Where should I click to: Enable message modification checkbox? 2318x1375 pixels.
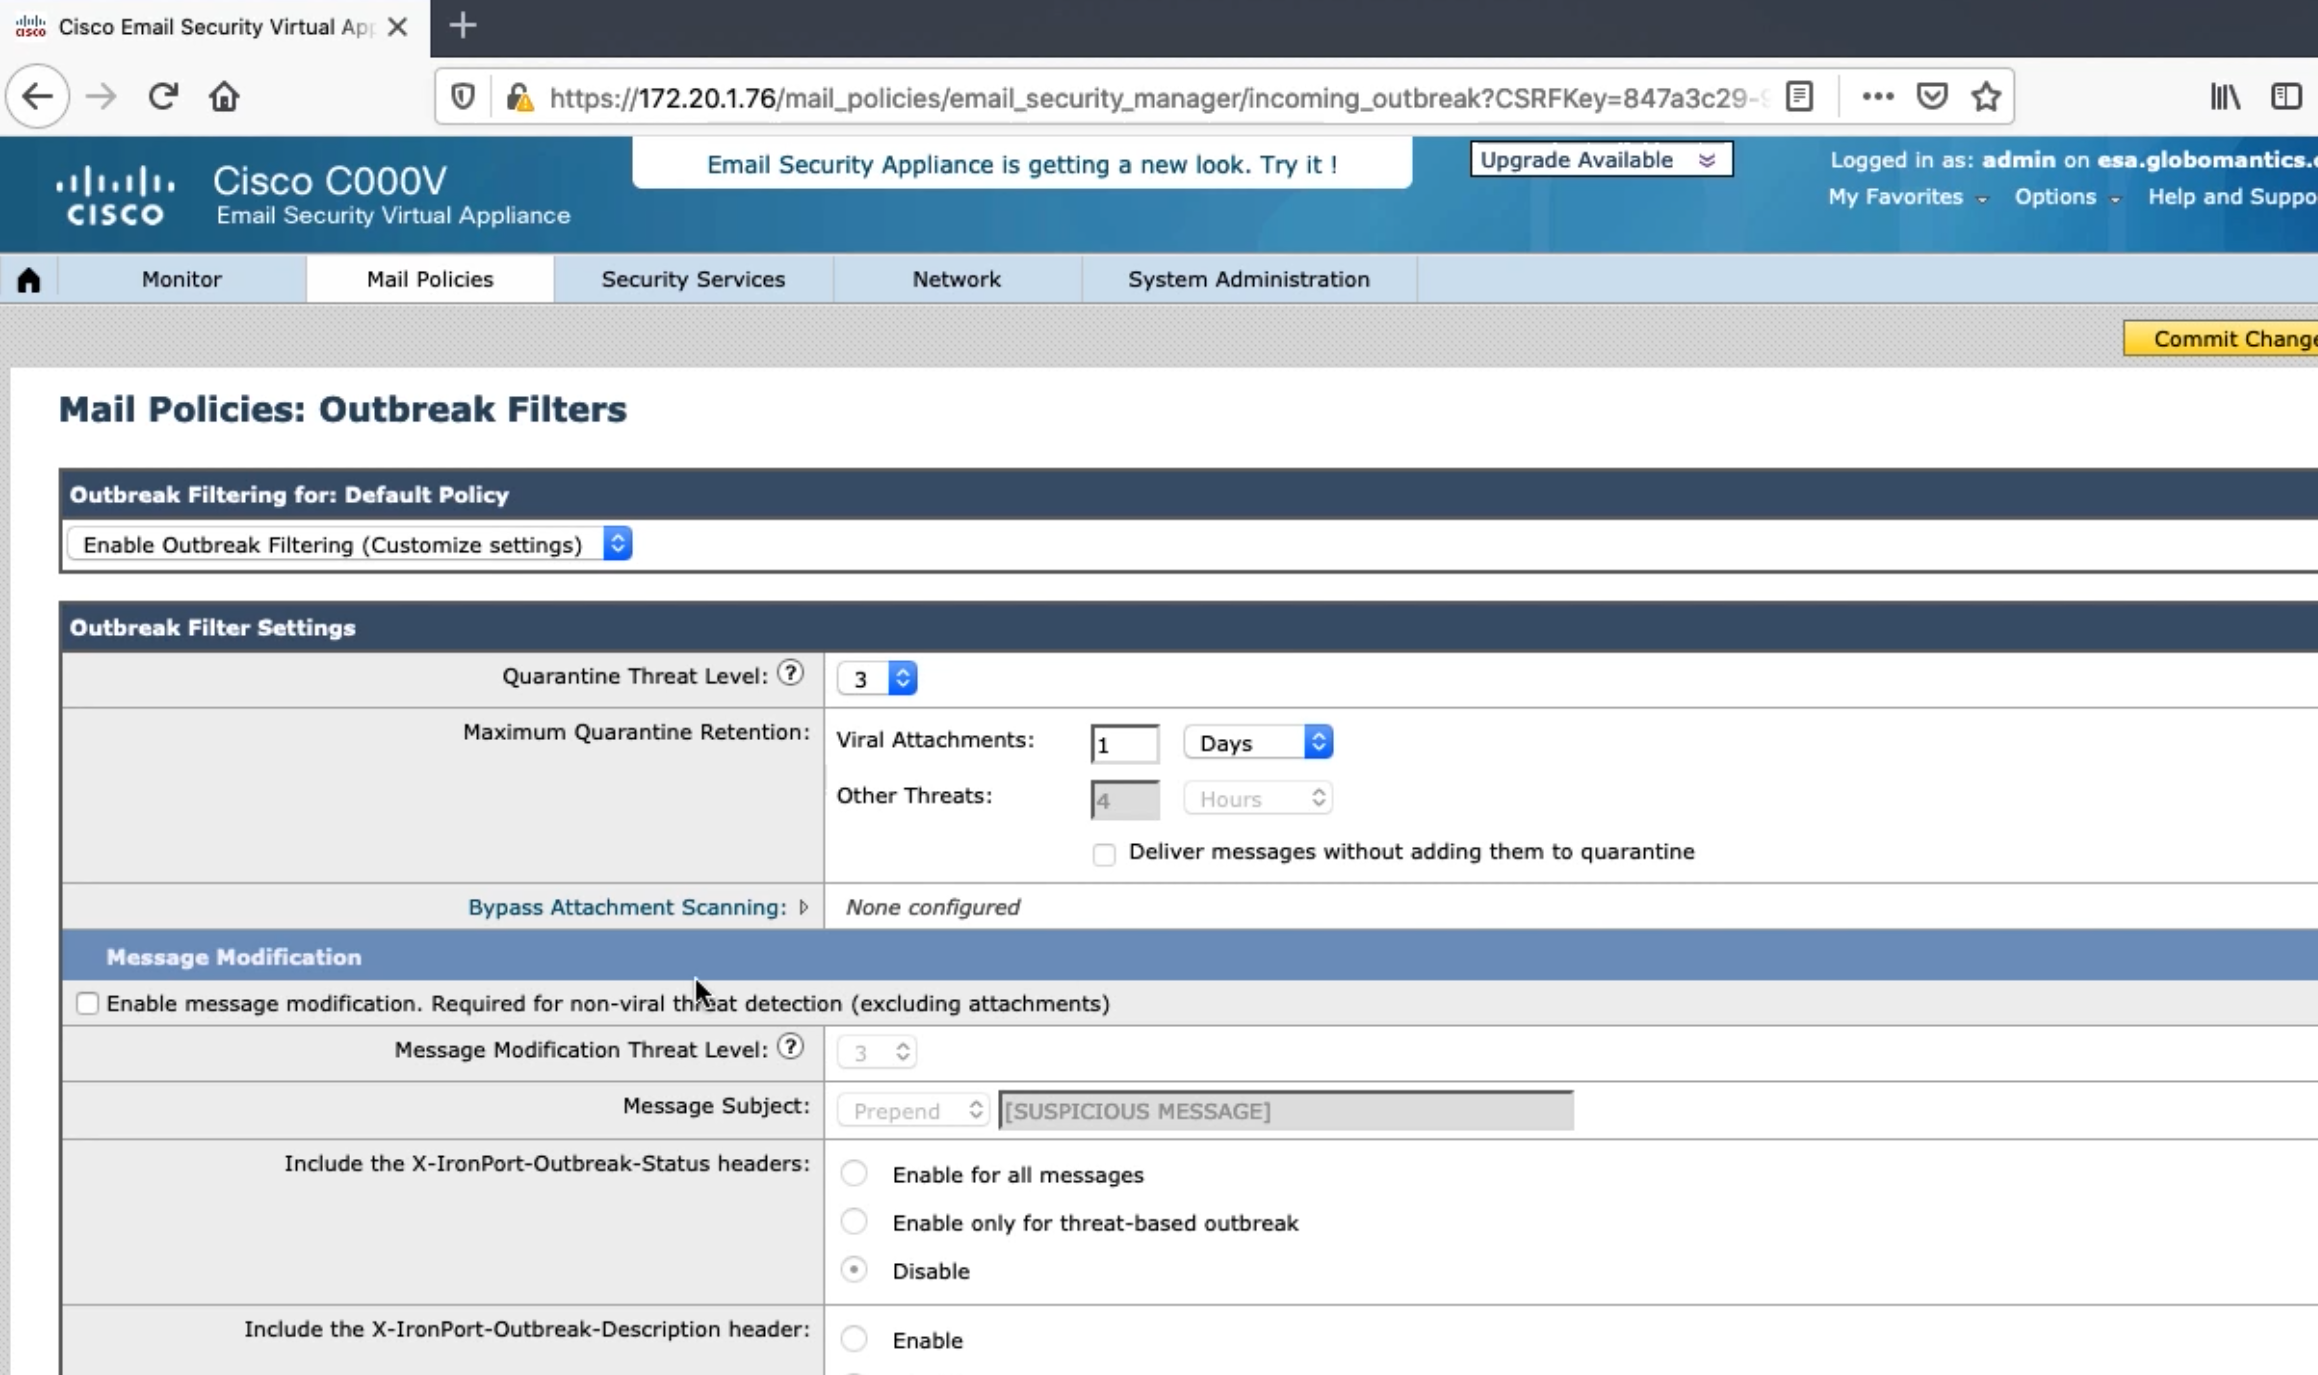(x=88, y=1003)
